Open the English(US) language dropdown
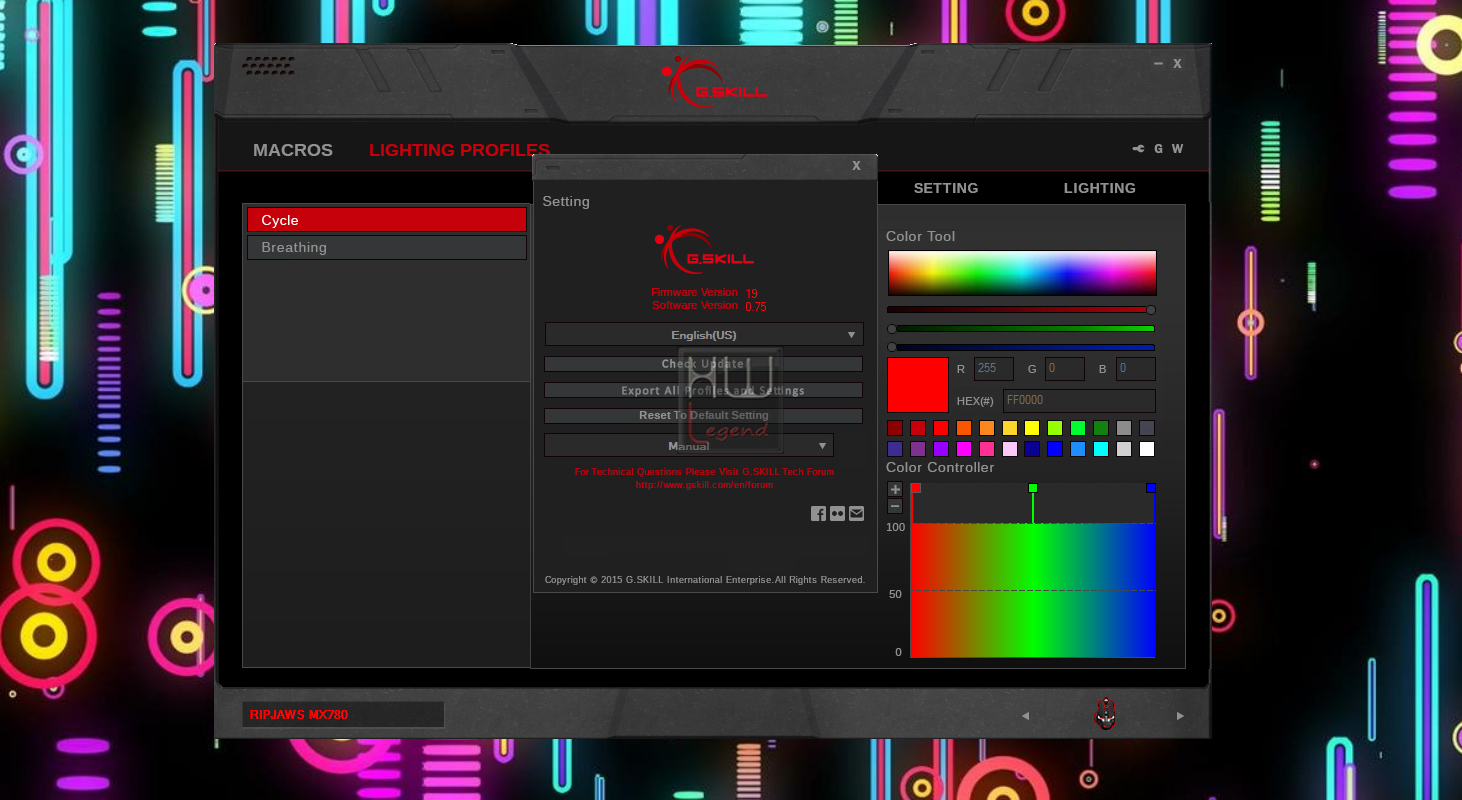 point(704,335)
